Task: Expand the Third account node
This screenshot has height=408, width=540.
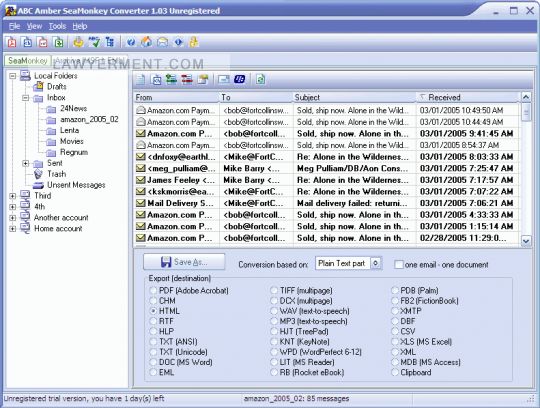Action: (13, 196)
